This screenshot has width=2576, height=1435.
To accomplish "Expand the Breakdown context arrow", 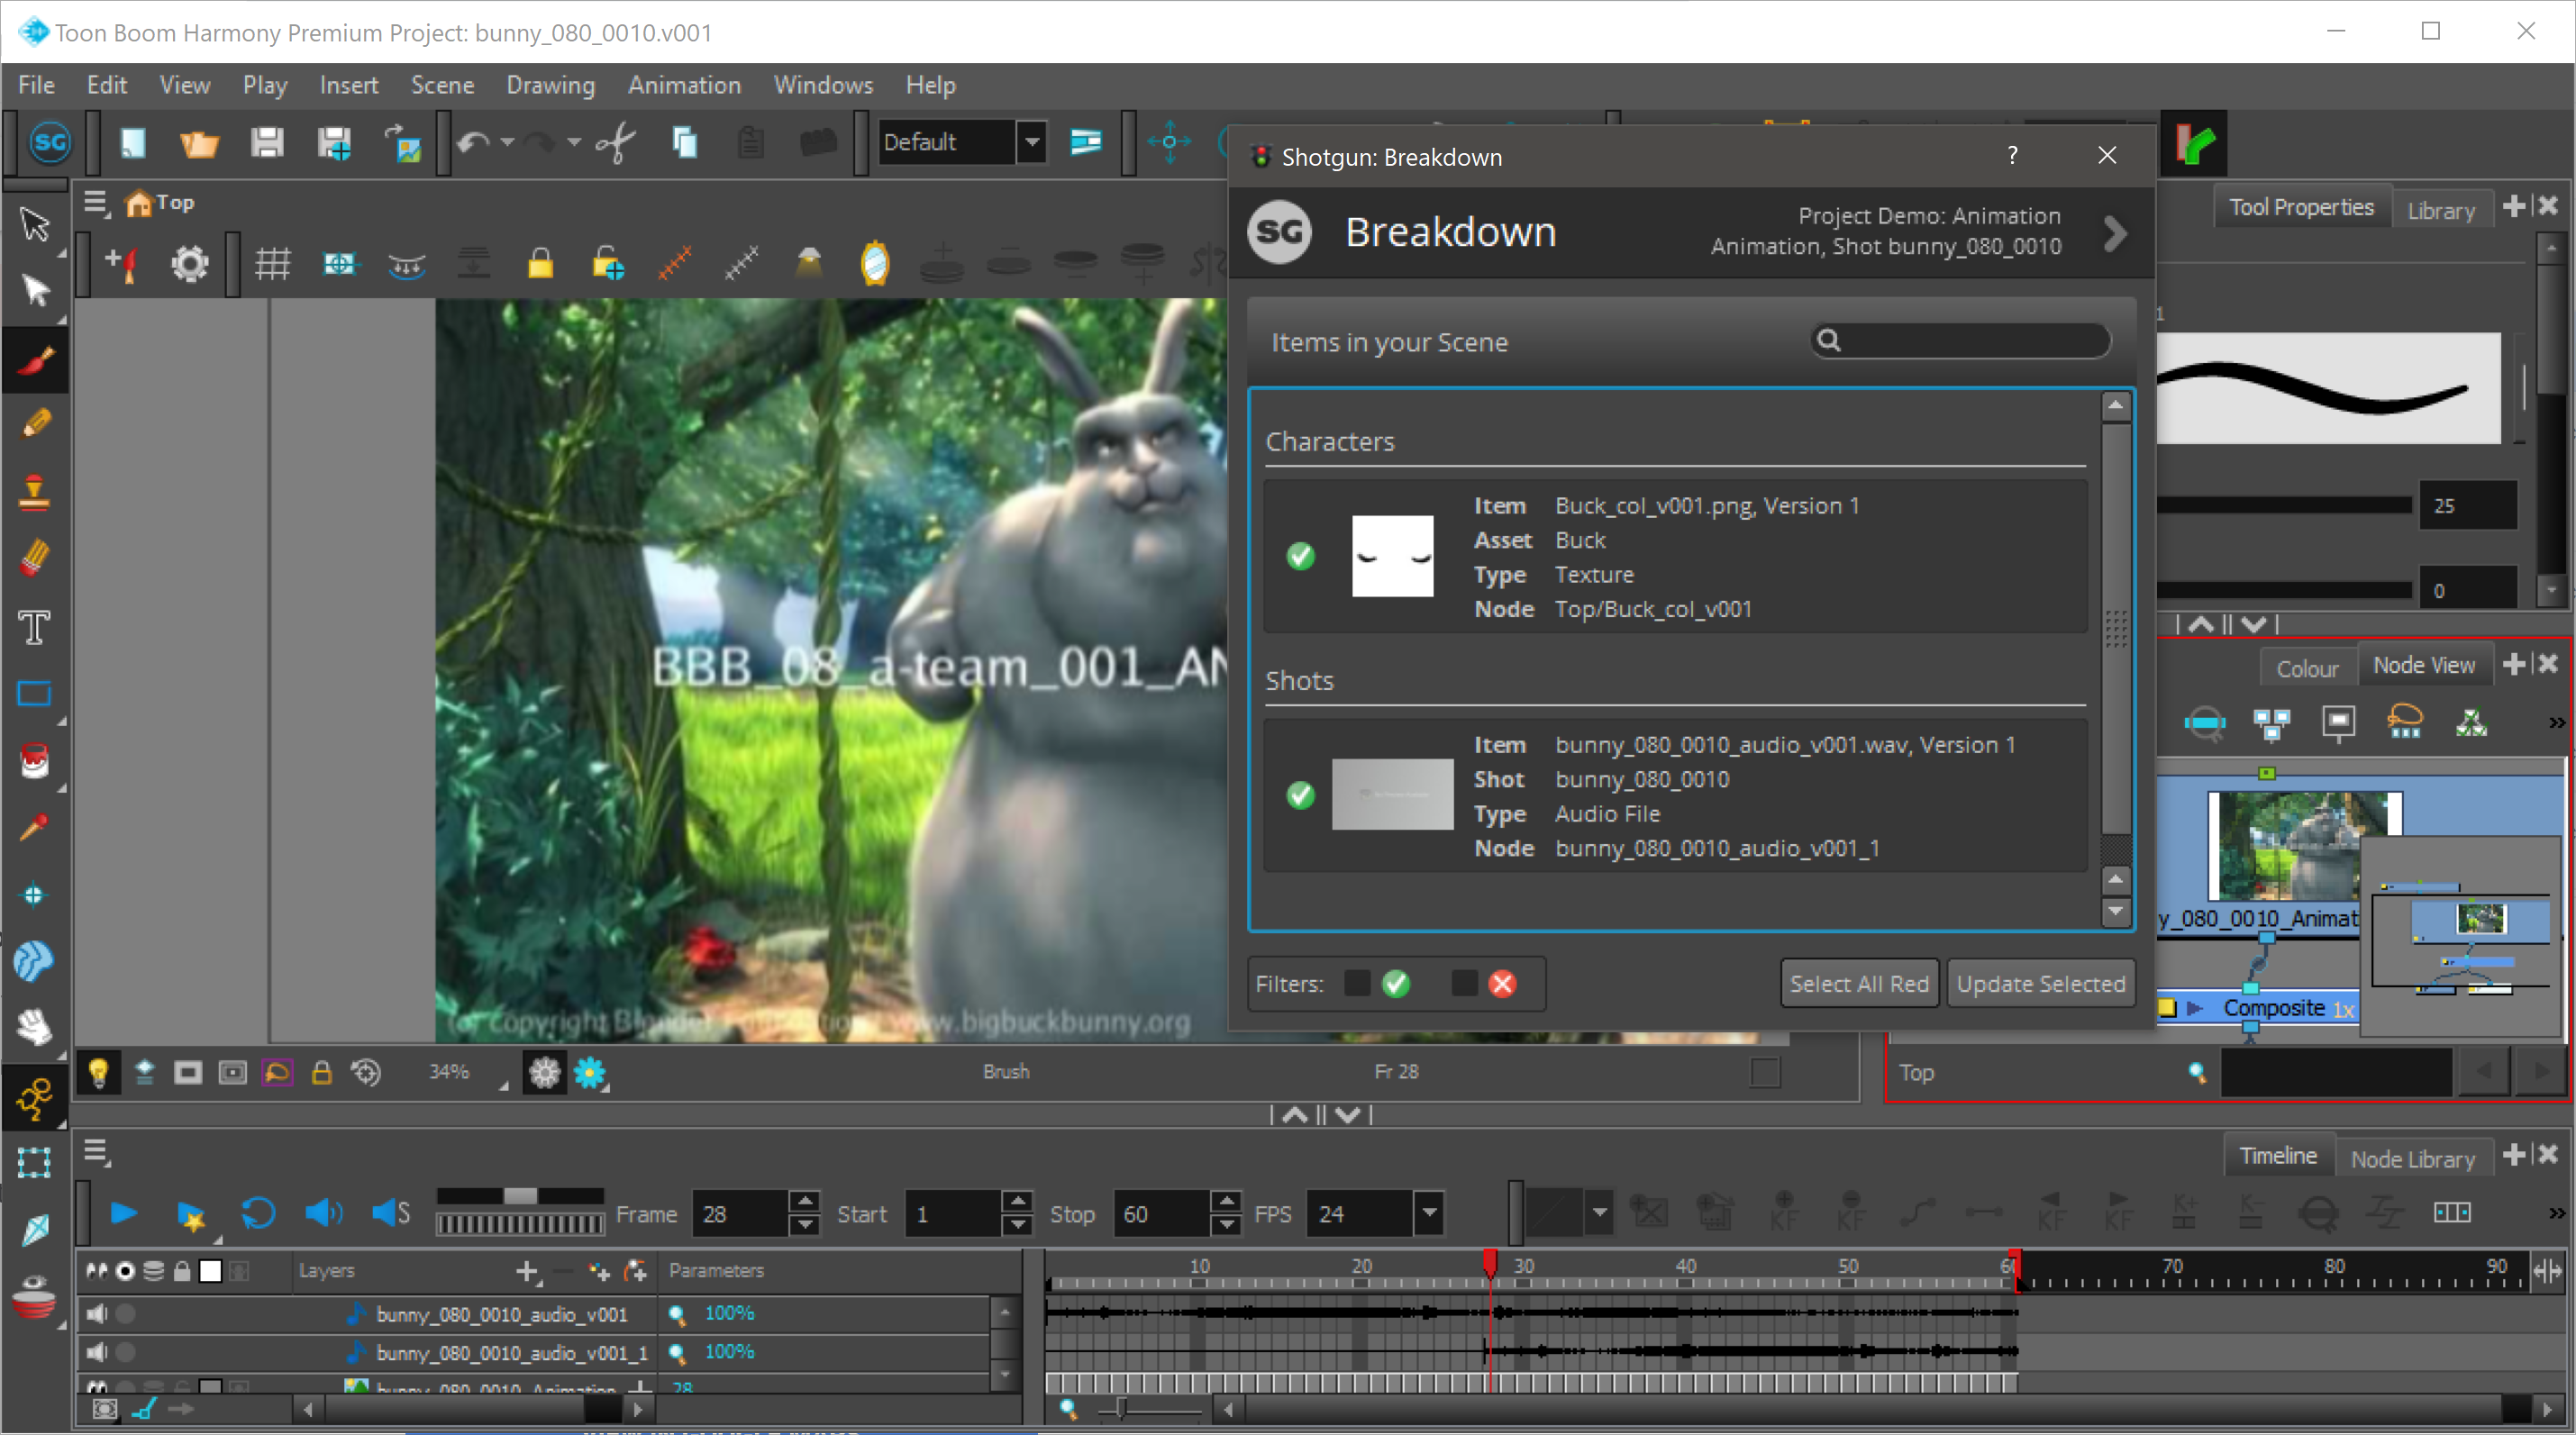I will (2115, 233).
